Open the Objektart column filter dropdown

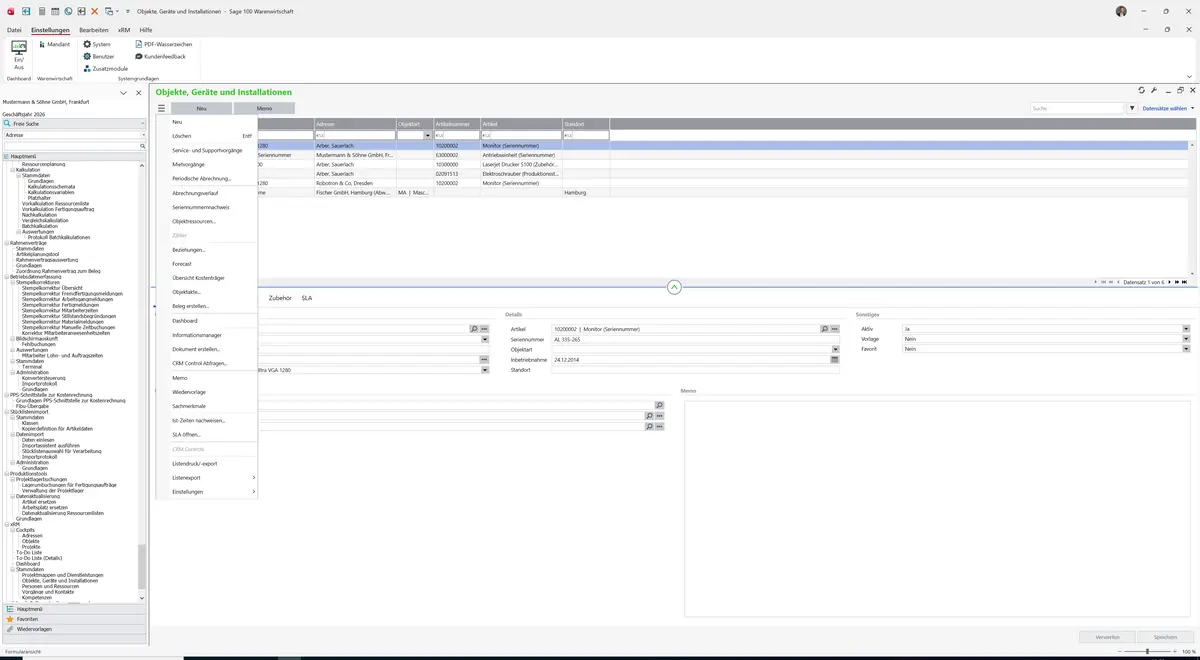point(428,135)
